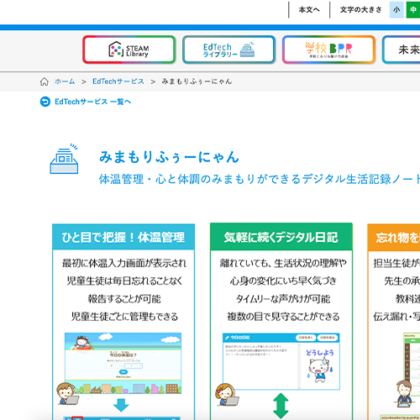
Task: Open the 今日の日記 diary screenshot thumbnail
Action: [281, 361]
